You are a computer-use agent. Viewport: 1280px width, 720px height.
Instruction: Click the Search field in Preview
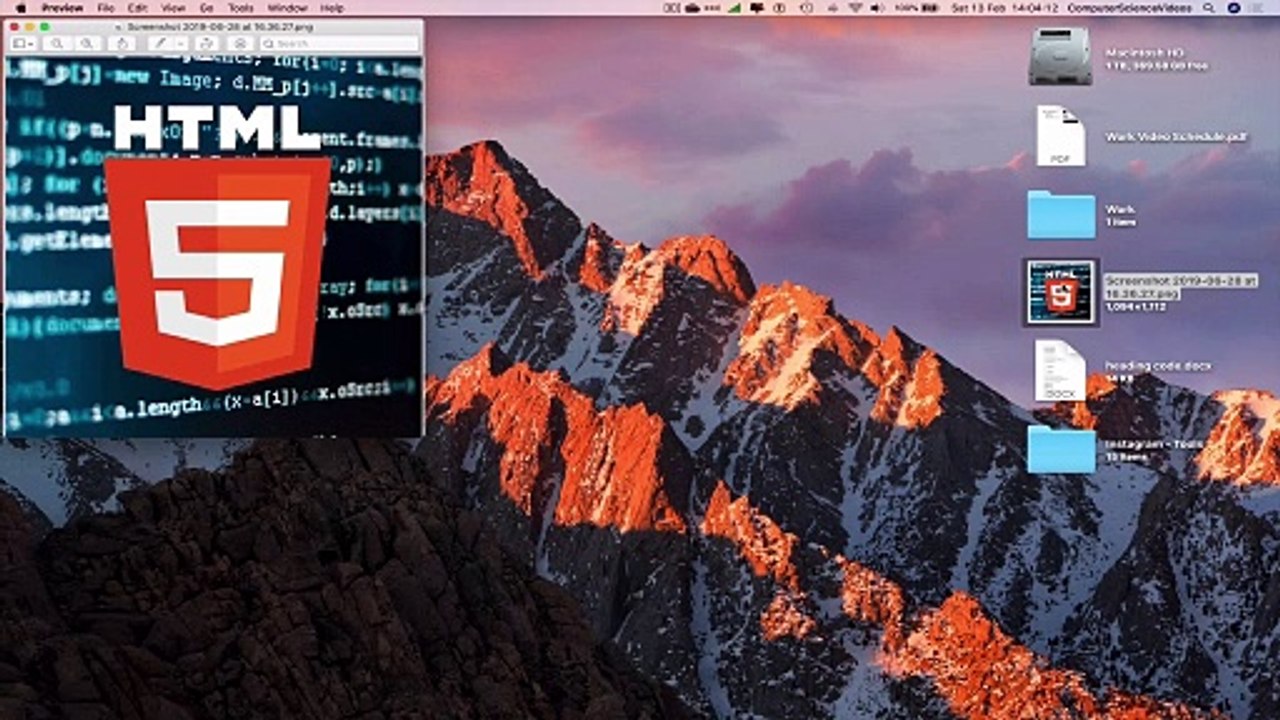339,43
